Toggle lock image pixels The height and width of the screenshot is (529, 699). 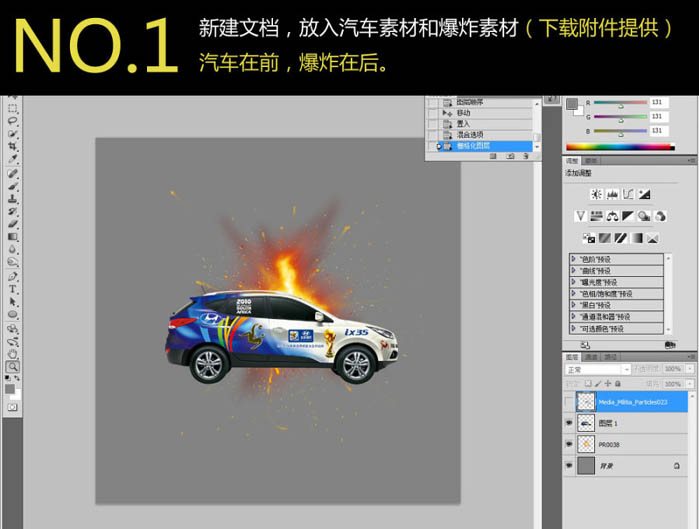pos(598,383)
